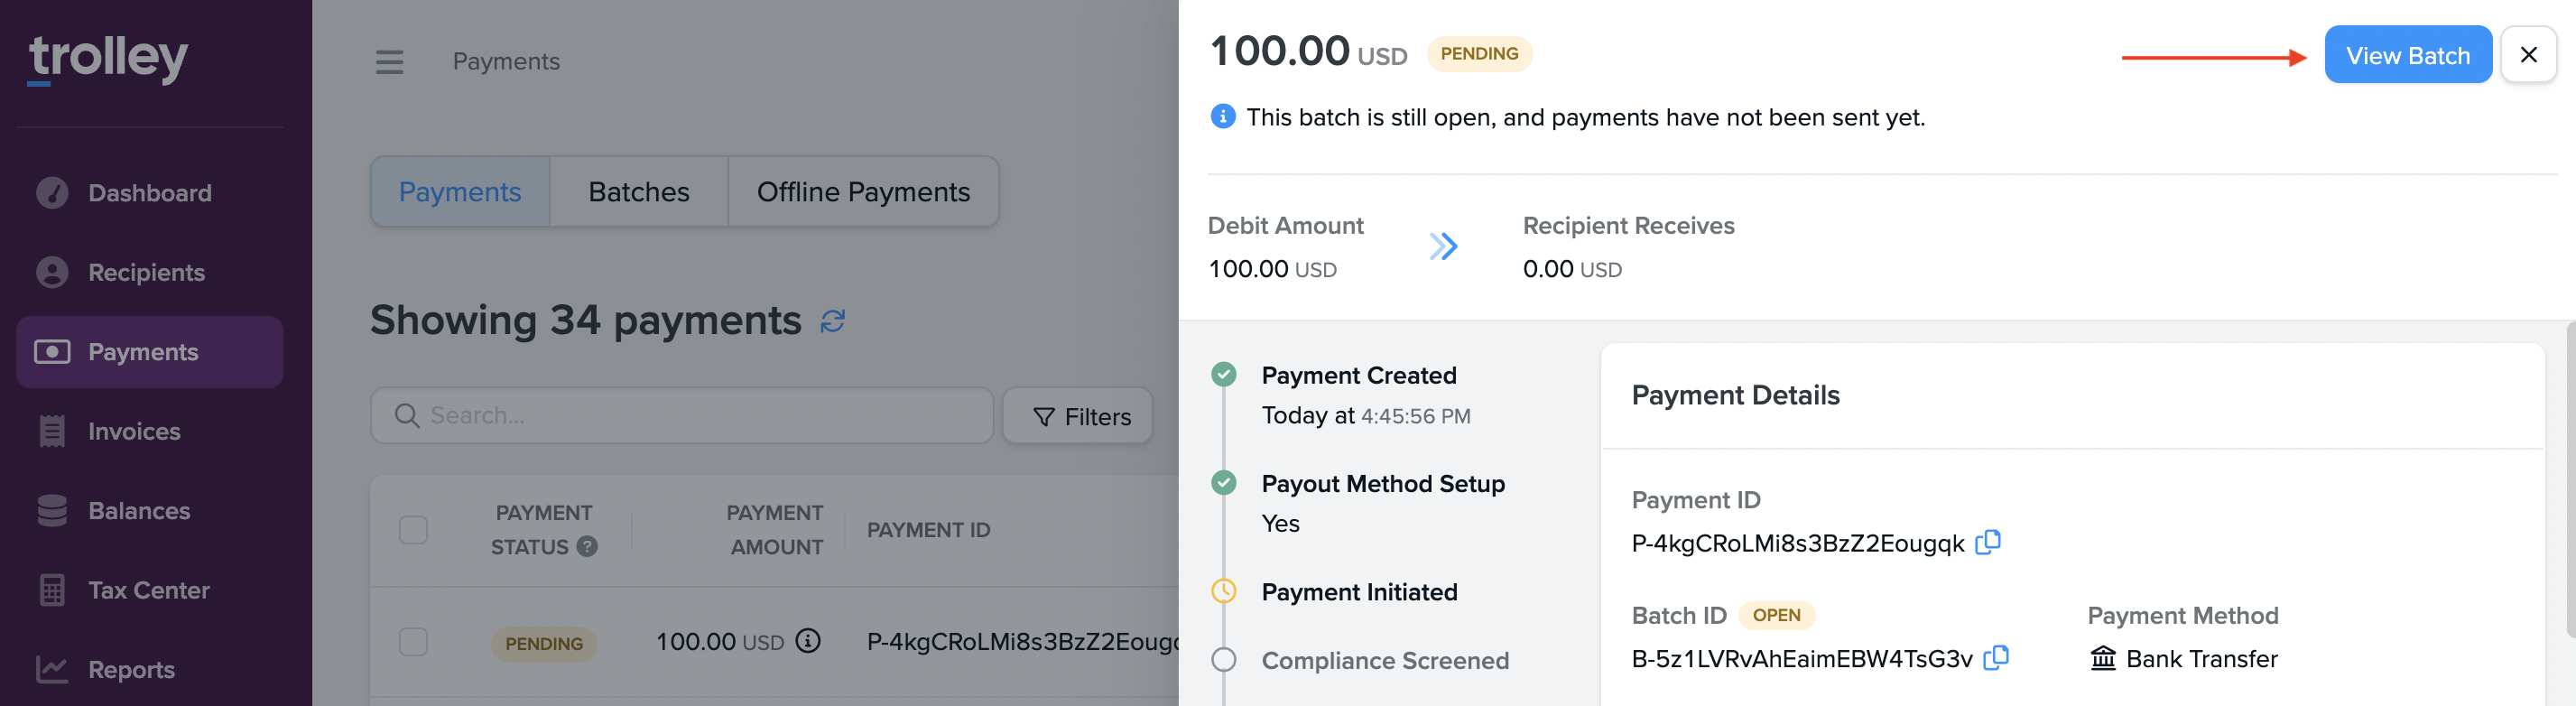
Task: Click the panel's vertical scrollbar
Action: [x=2570, y=480]
